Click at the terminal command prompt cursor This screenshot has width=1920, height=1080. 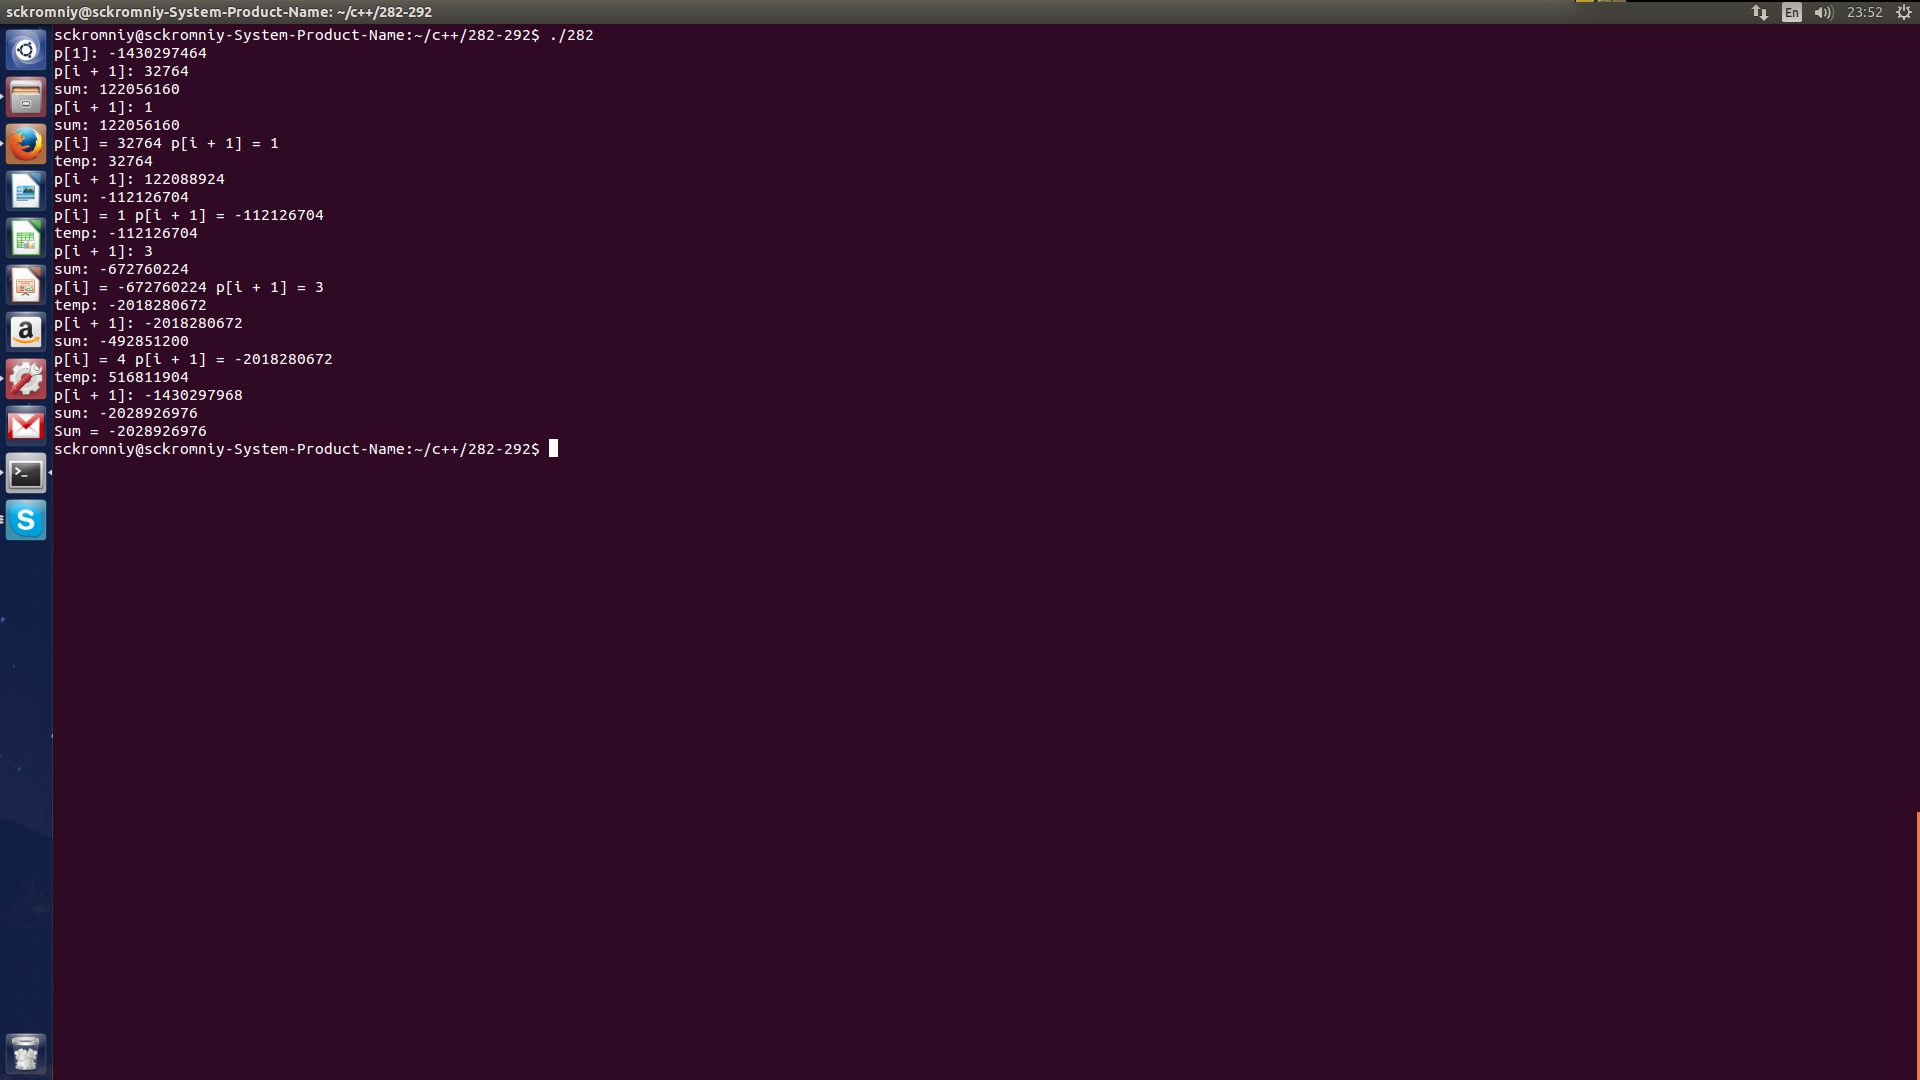(x=554, y=449)
